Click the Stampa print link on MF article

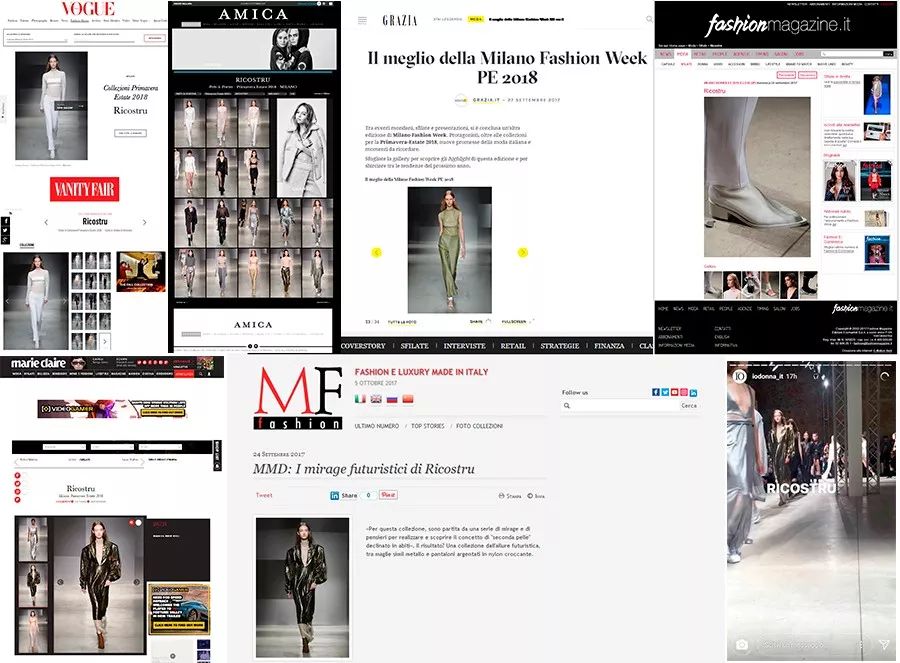pos(510,495)
